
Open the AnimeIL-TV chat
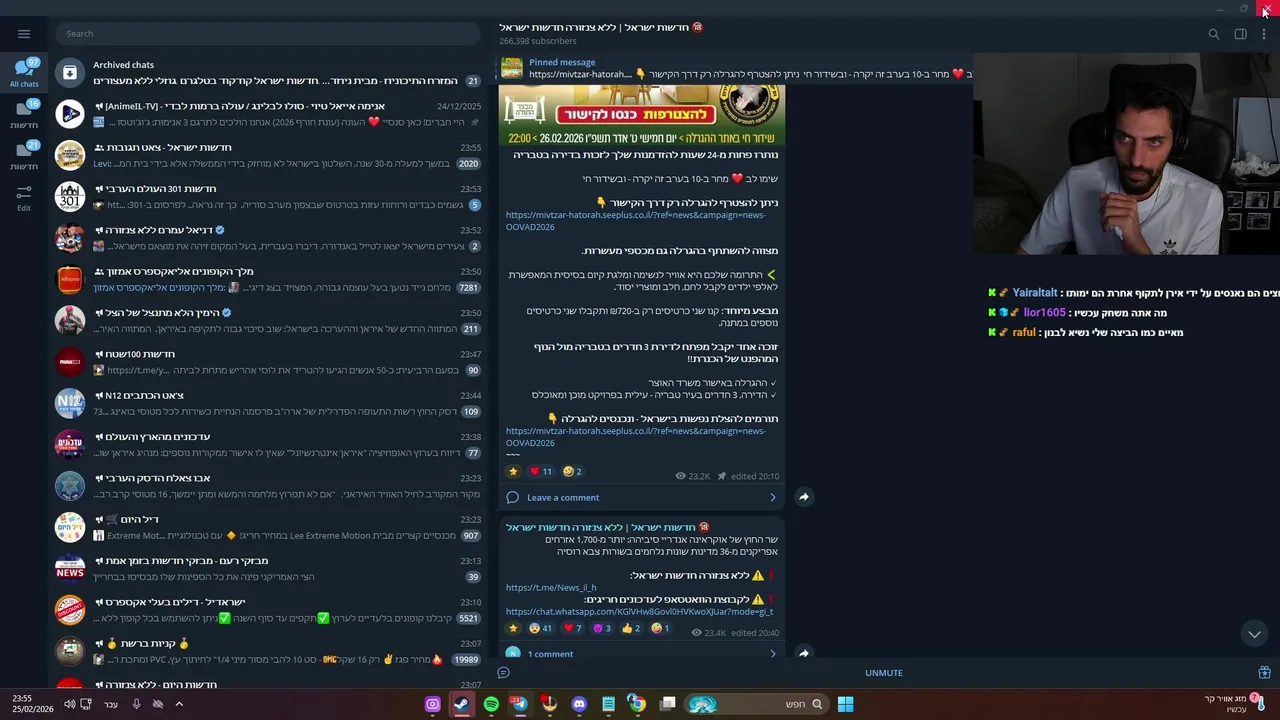click(270, 113)
